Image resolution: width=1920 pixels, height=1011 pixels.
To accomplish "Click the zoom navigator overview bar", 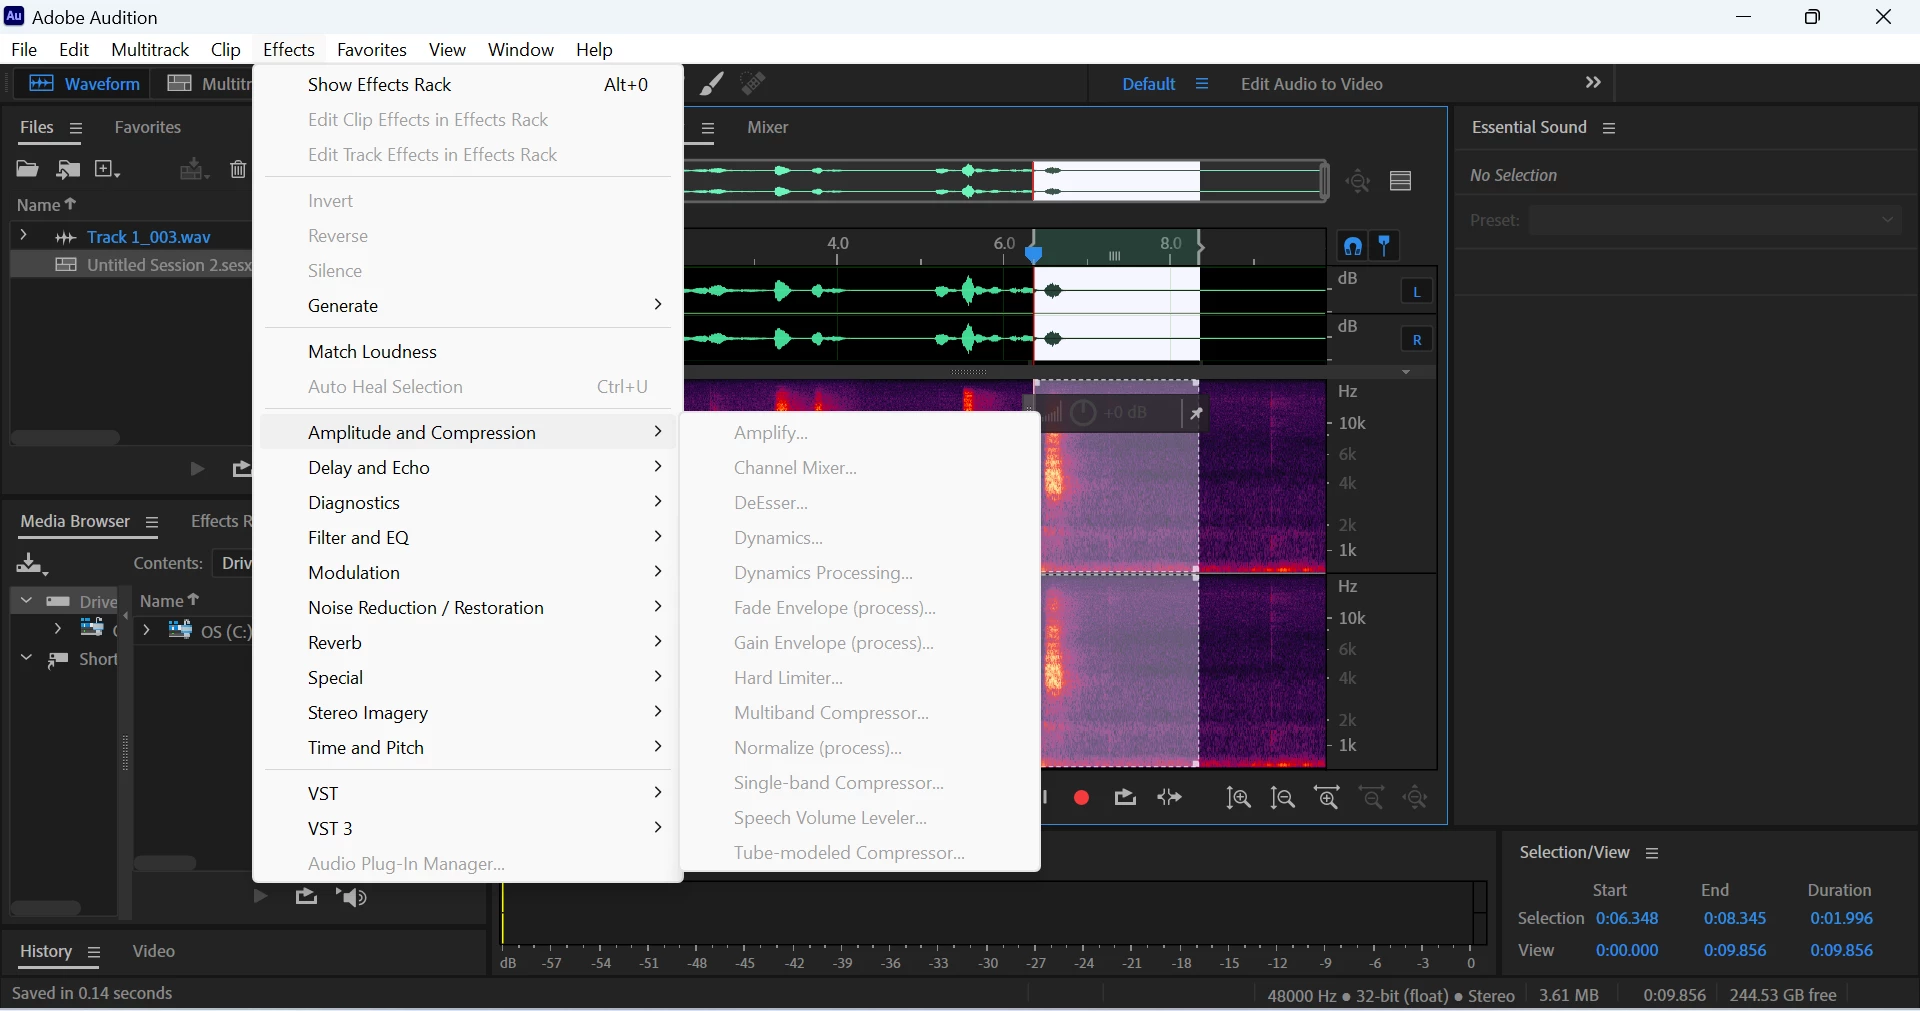I will coord(1007,182).
